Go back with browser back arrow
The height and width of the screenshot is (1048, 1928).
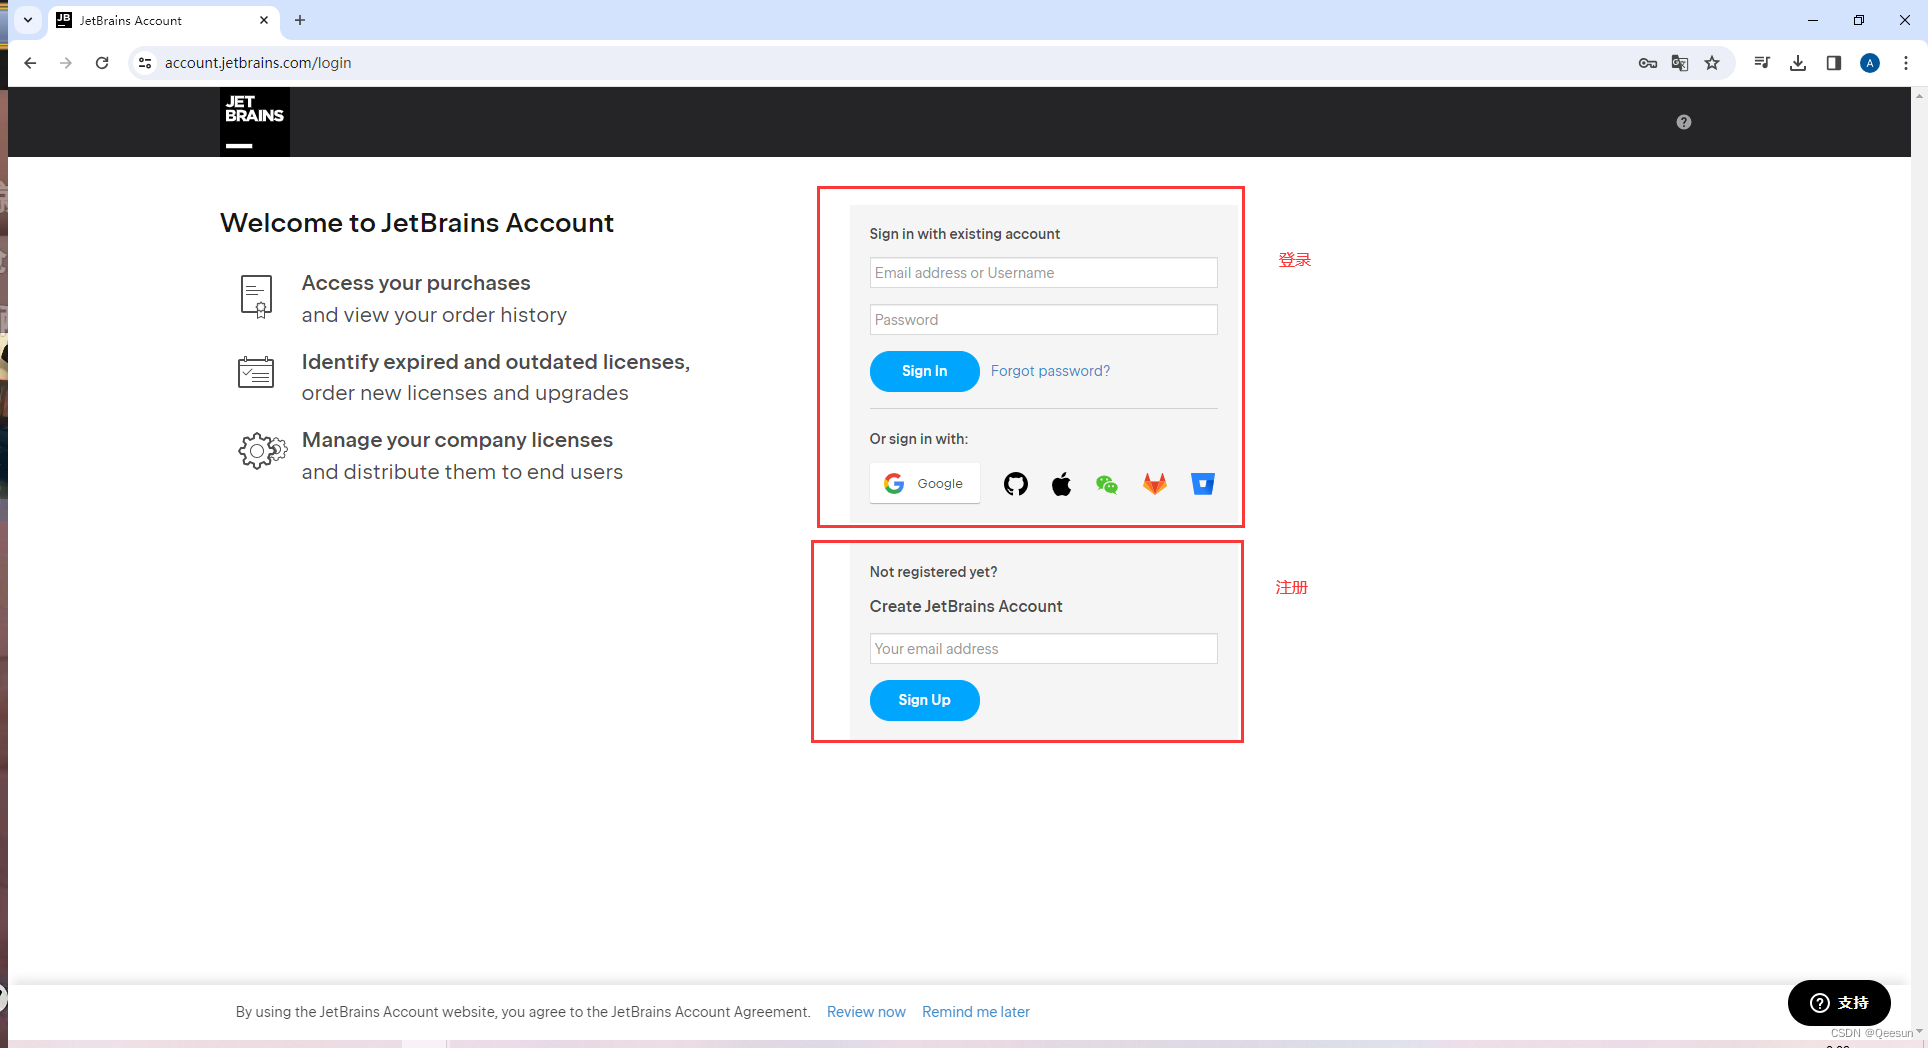[30, 63]
